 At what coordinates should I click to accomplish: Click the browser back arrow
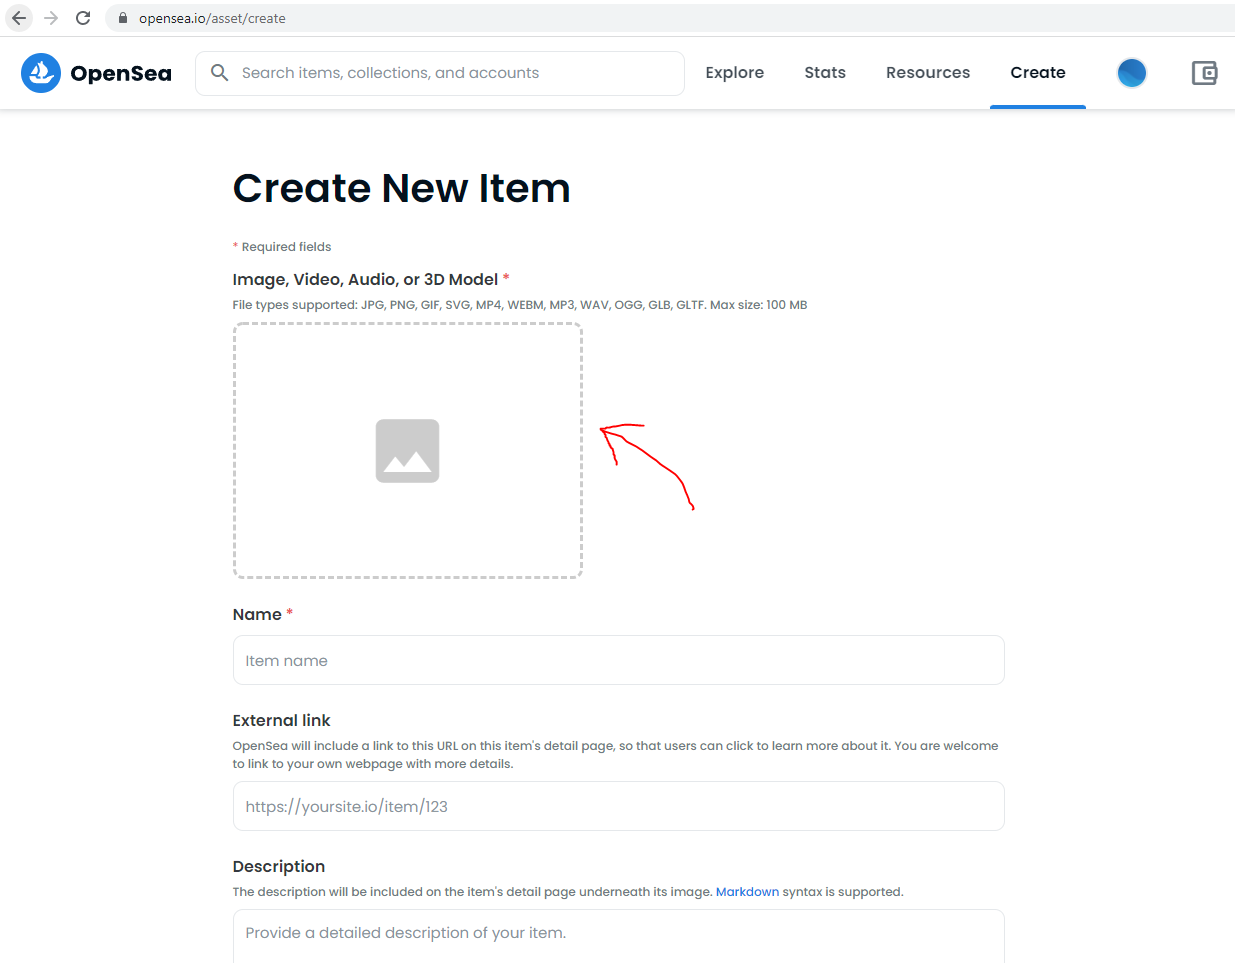[19, 18]
